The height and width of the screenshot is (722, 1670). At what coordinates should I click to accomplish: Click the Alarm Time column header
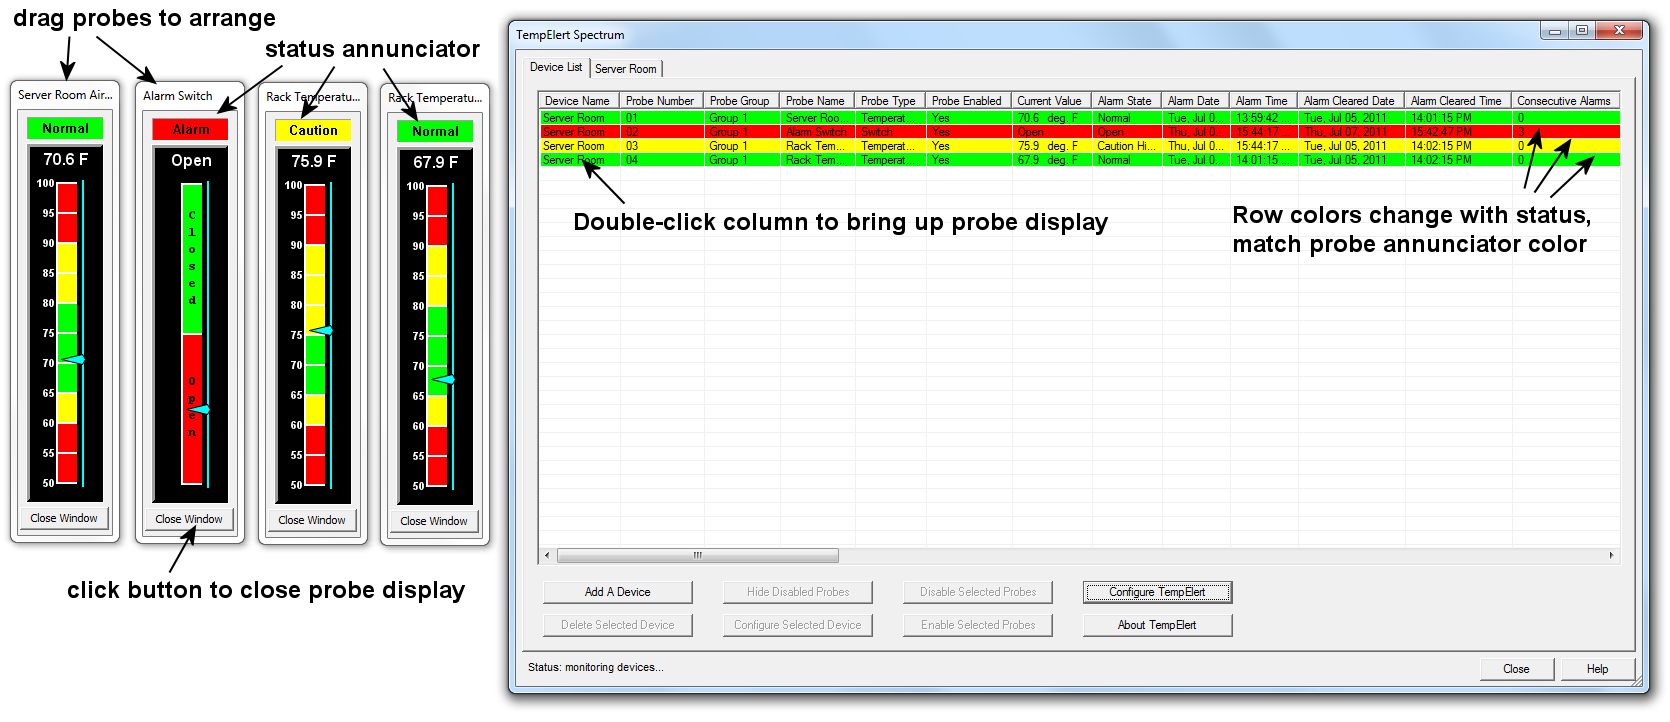[1263, 101]
